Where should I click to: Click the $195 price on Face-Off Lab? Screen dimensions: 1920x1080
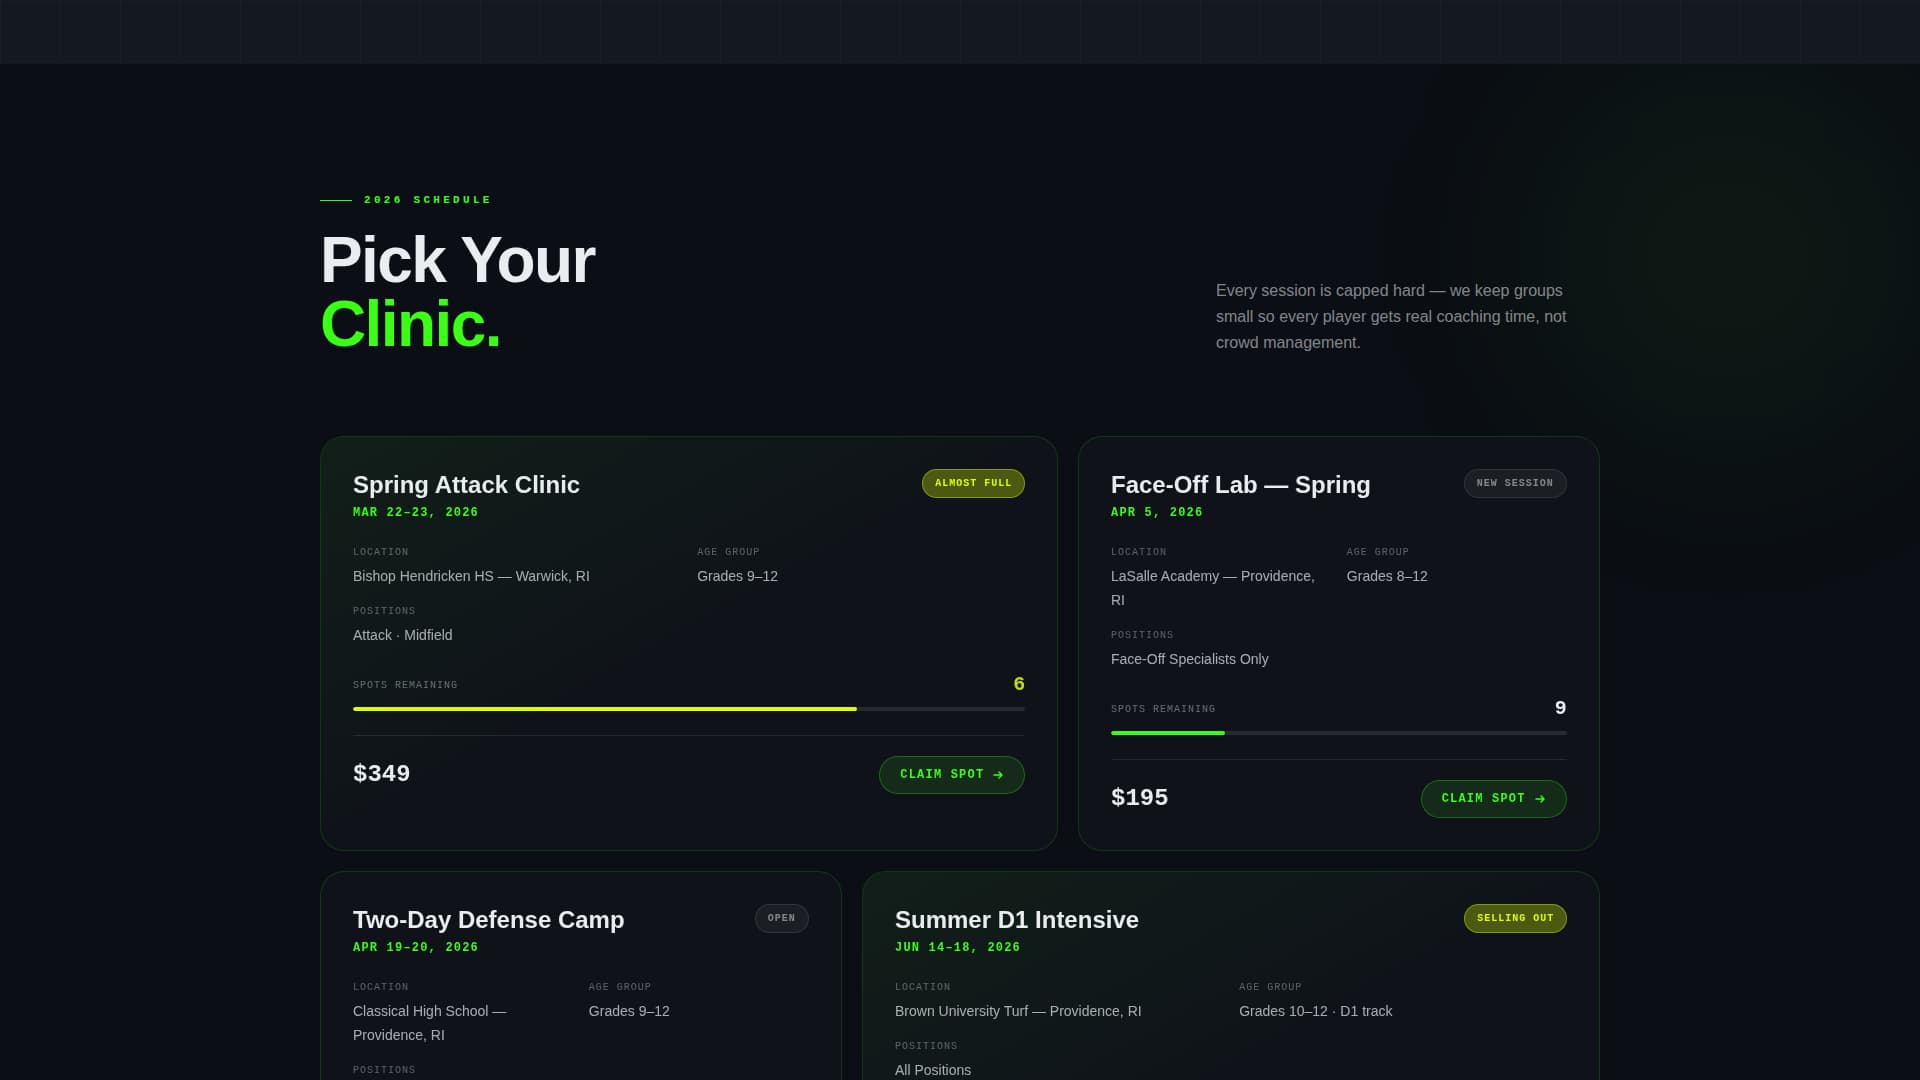(1139, 797)
